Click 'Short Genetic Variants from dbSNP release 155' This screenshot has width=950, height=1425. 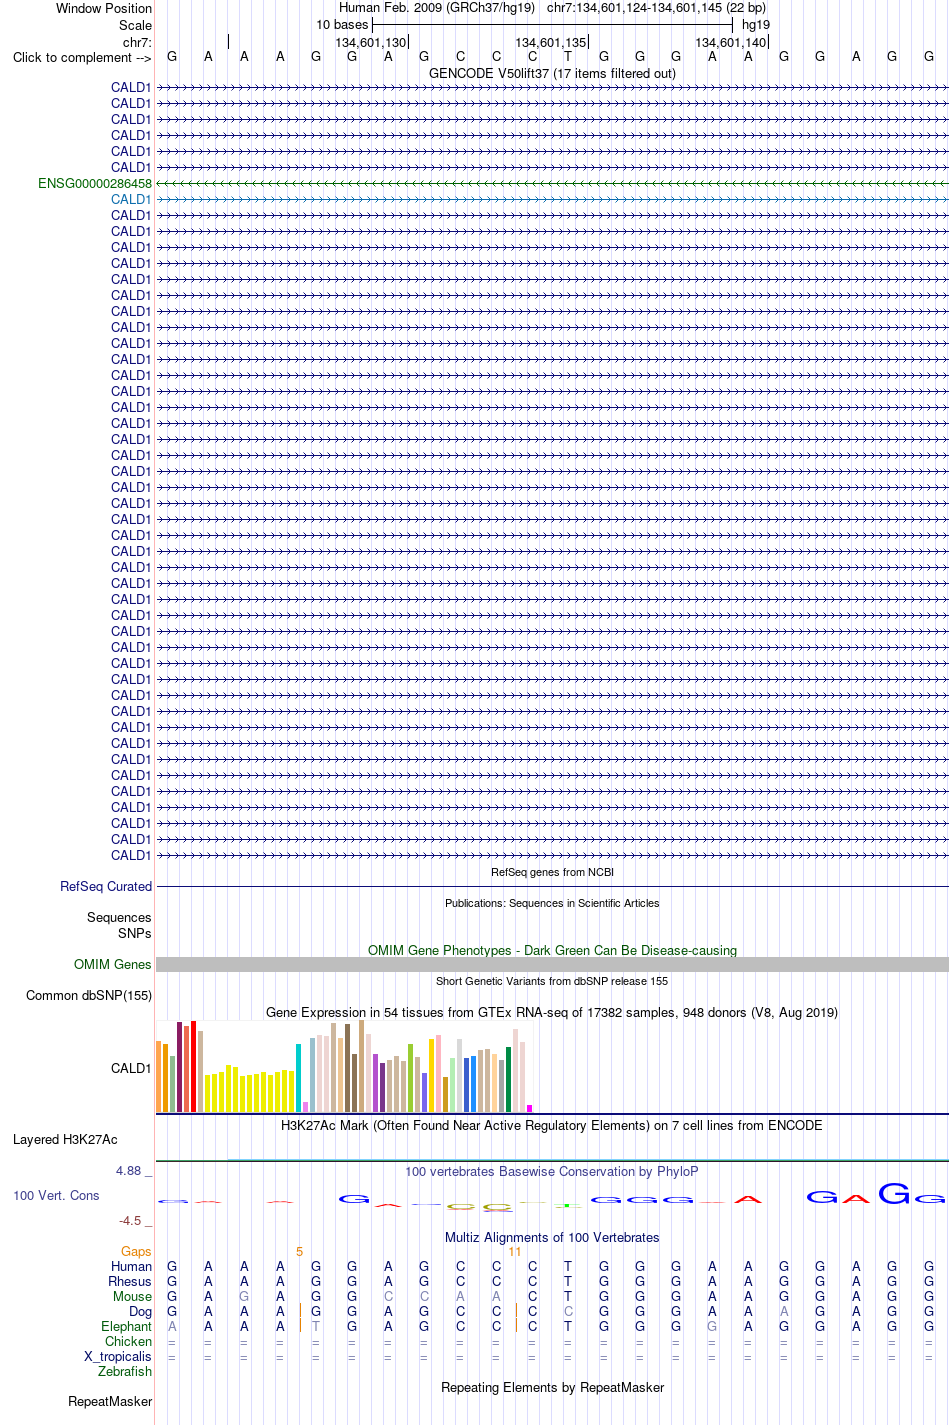pyautogui.click(x=552, y=981)
